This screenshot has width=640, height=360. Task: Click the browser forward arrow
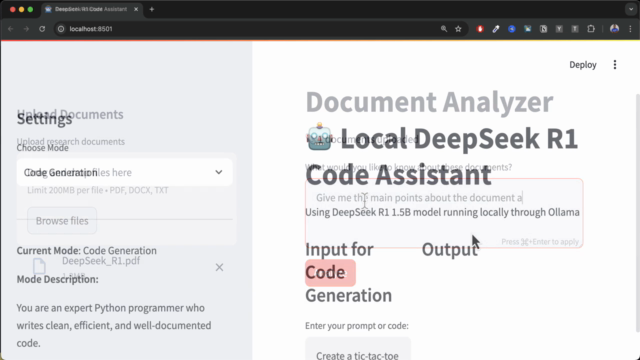click(26, 29)
